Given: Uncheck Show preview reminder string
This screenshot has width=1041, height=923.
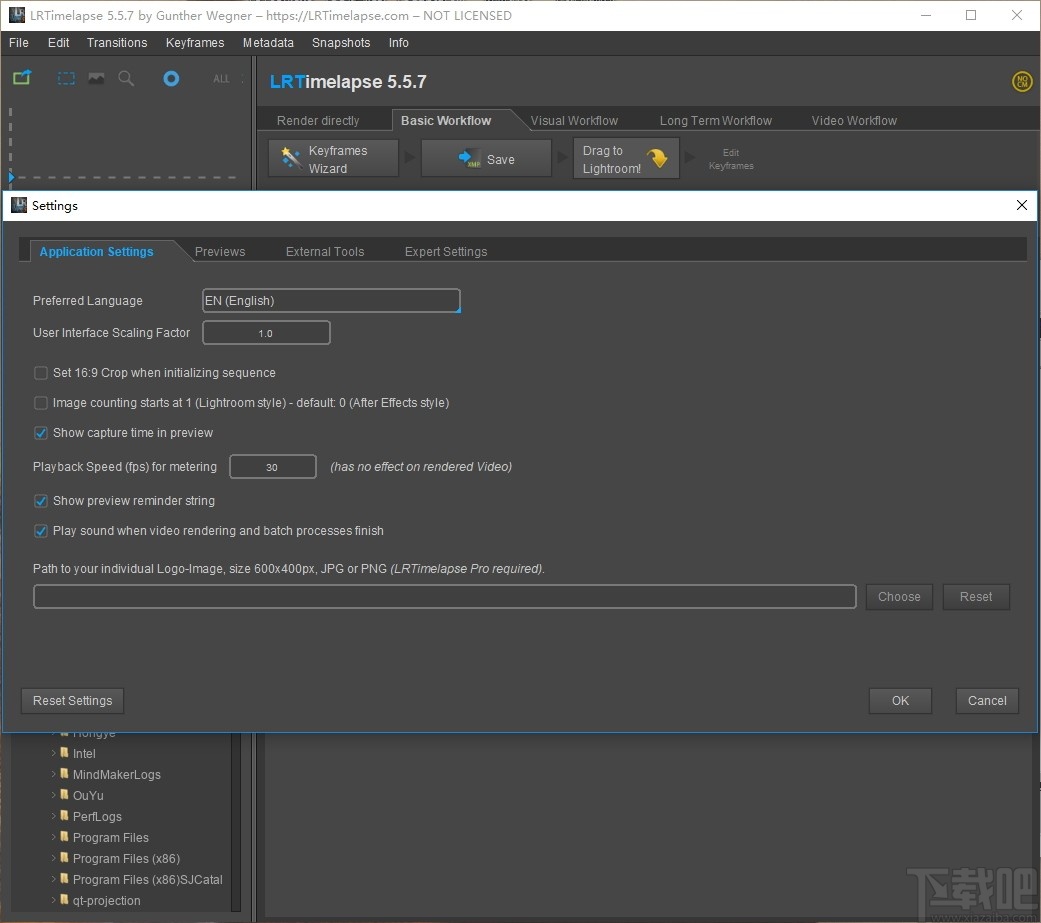Looking at the screenshot, I should click(40, 501).
